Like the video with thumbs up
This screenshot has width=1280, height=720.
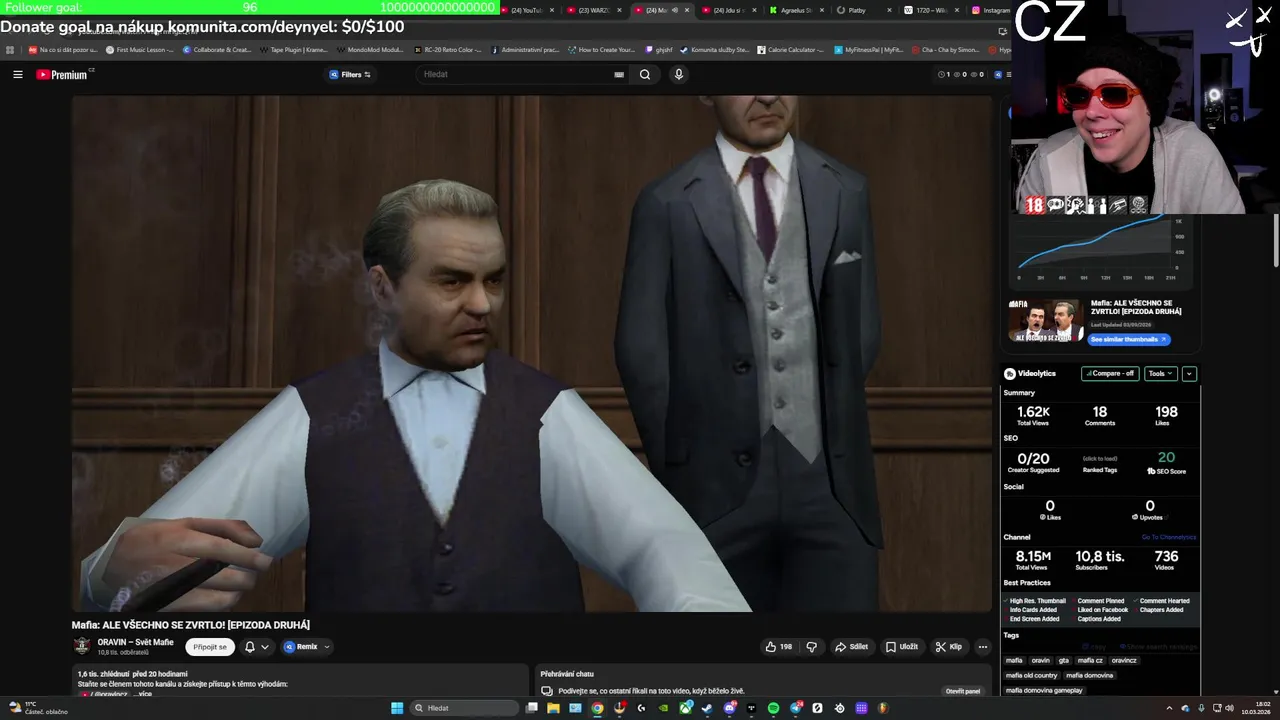778,647
